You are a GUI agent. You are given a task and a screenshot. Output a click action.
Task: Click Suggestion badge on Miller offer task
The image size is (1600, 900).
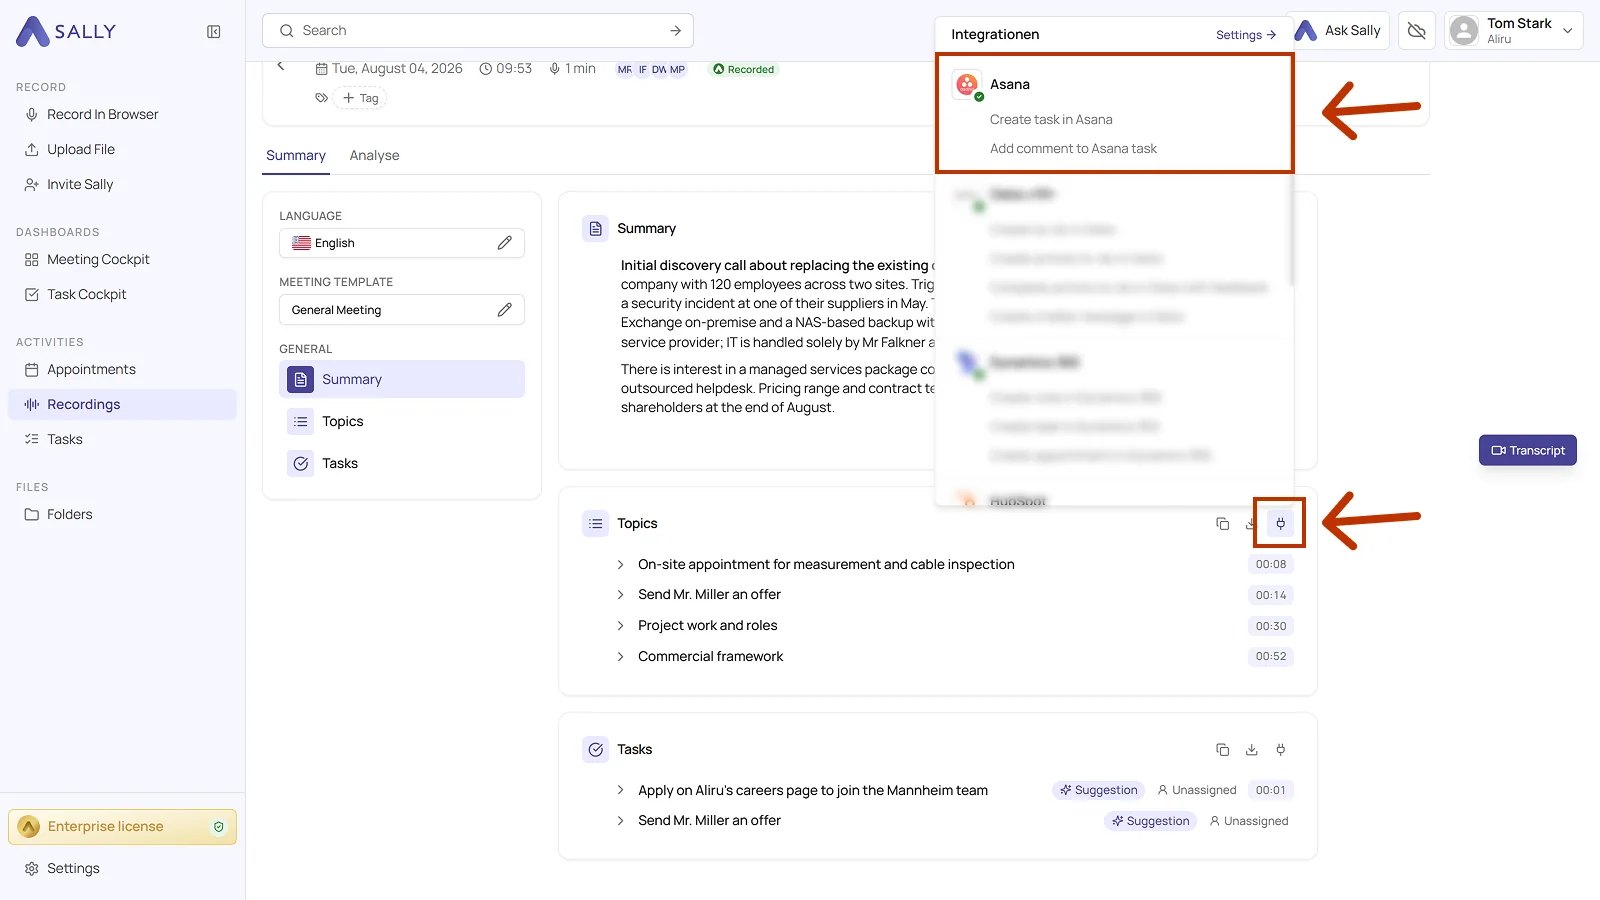(1150, 821)
